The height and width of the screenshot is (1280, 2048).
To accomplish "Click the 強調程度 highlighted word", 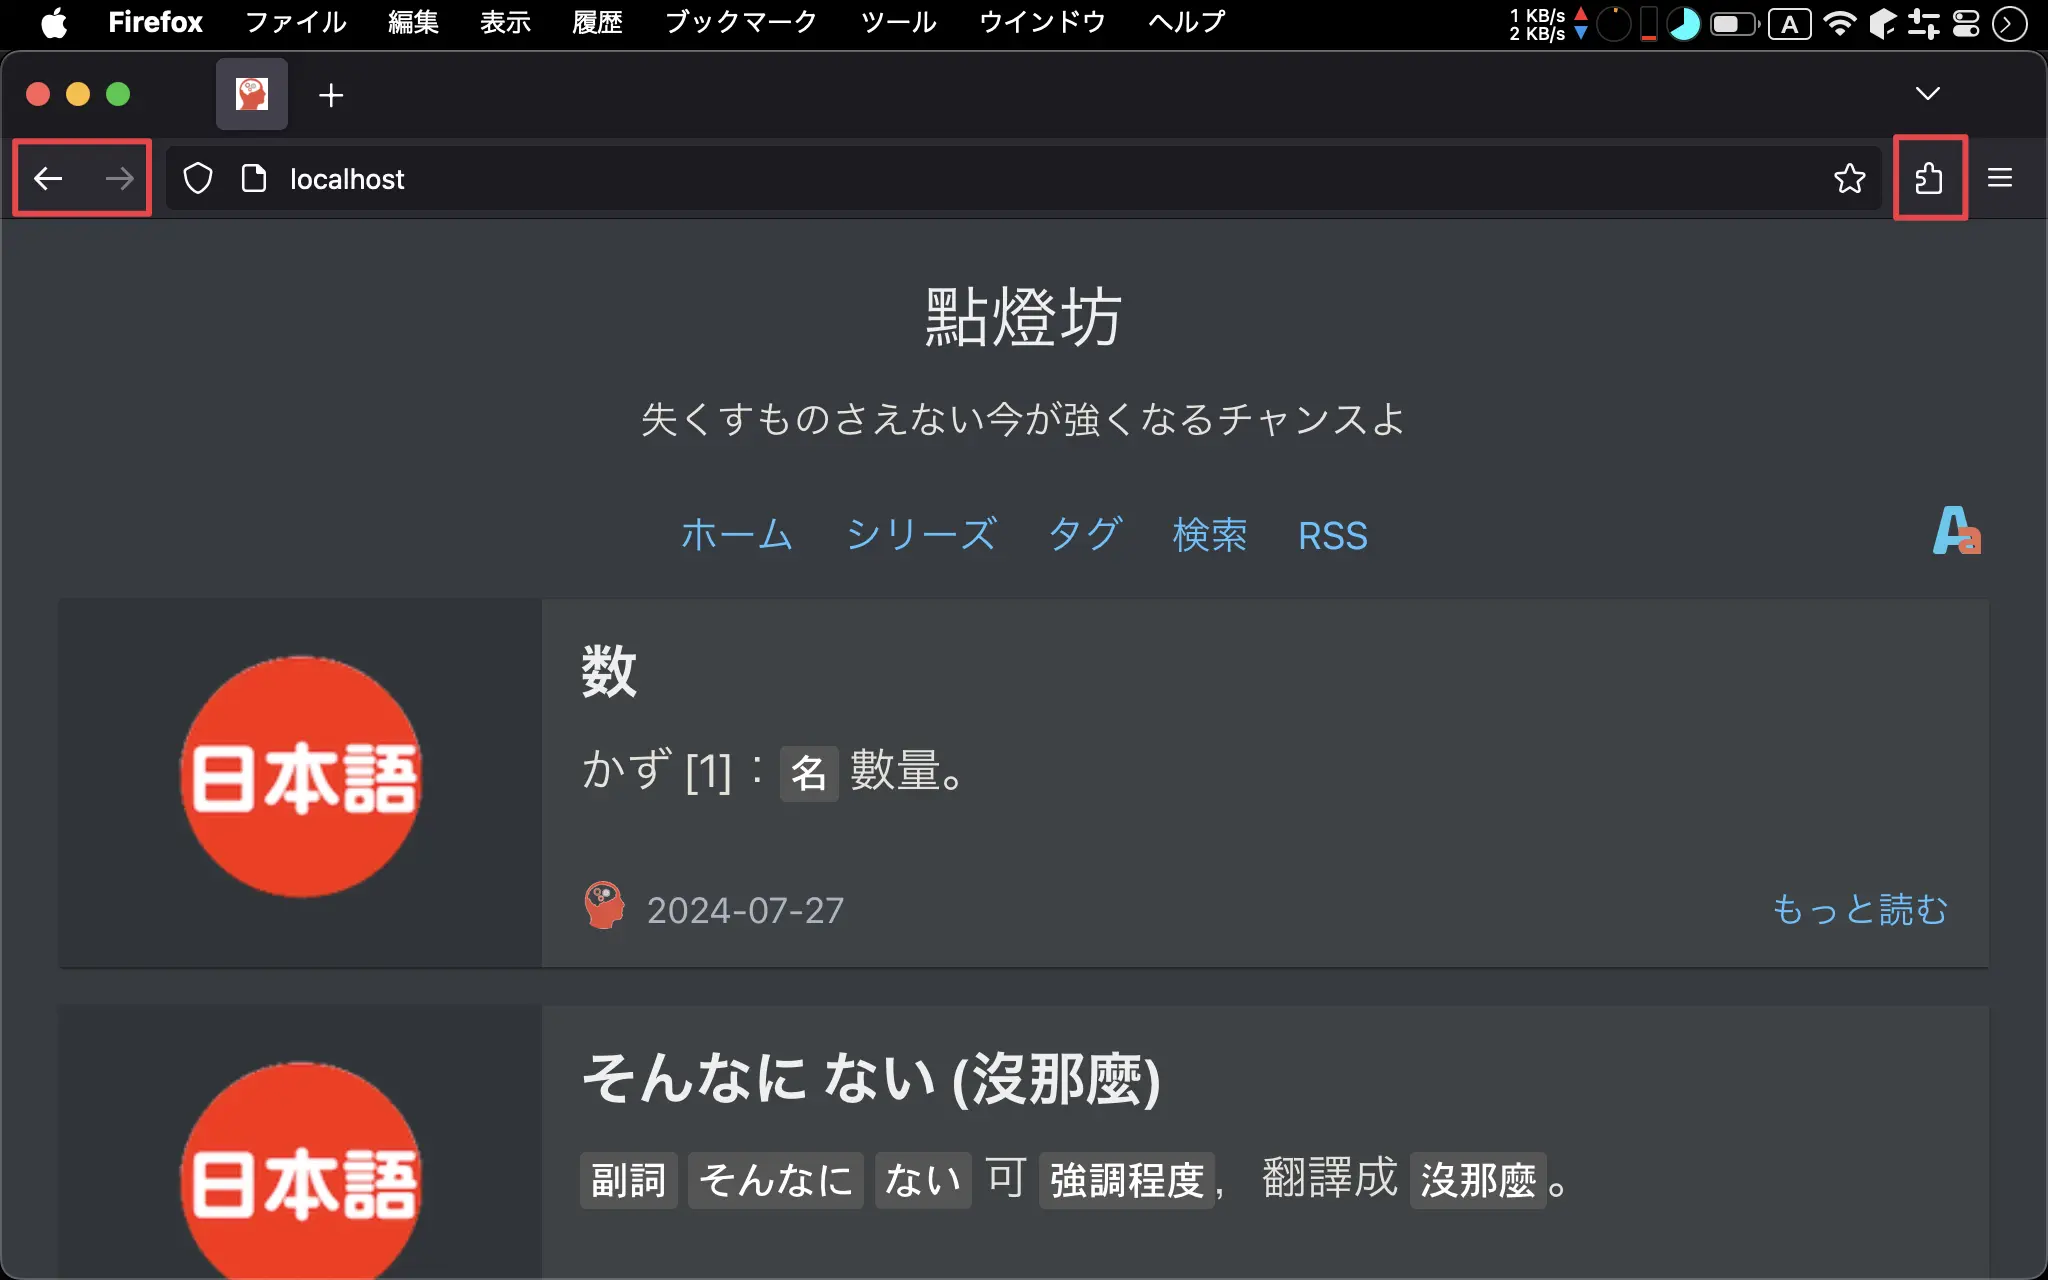I will 1127,1180.
